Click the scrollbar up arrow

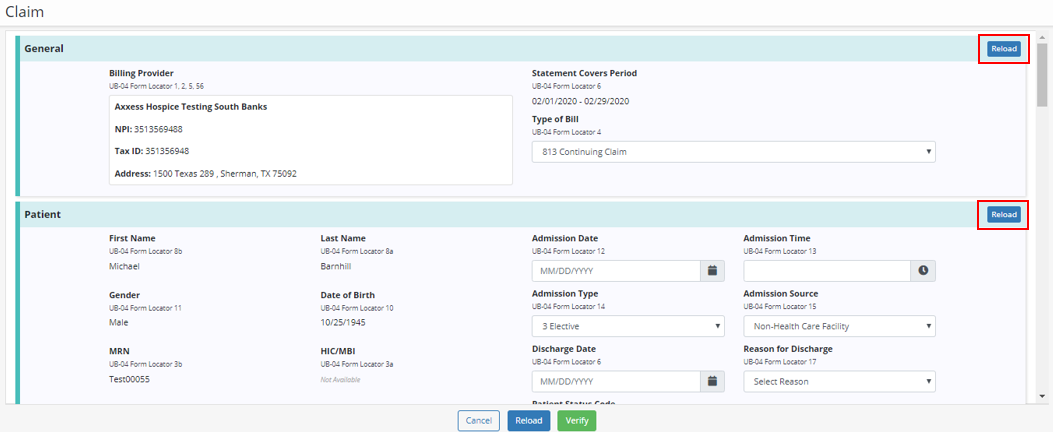[x=1043, y=35]
